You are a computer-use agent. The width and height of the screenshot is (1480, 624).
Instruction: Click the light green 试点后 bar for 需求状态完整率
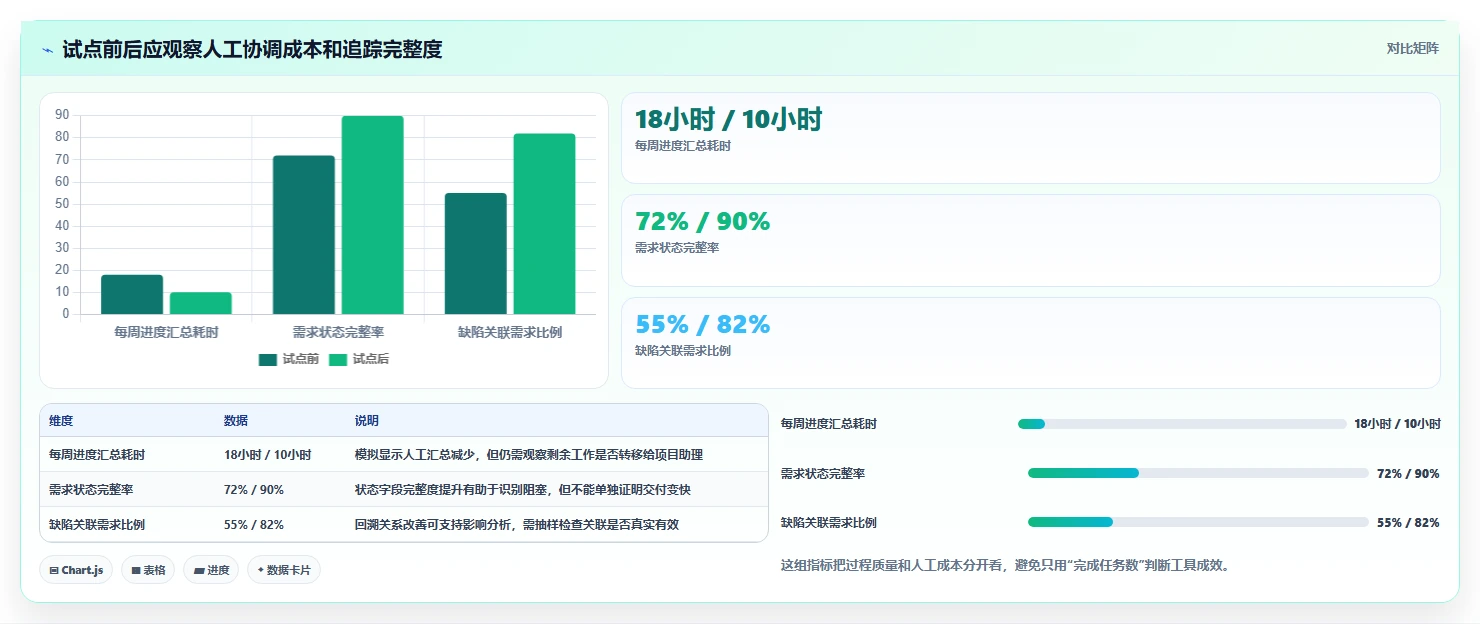[372, 215]
